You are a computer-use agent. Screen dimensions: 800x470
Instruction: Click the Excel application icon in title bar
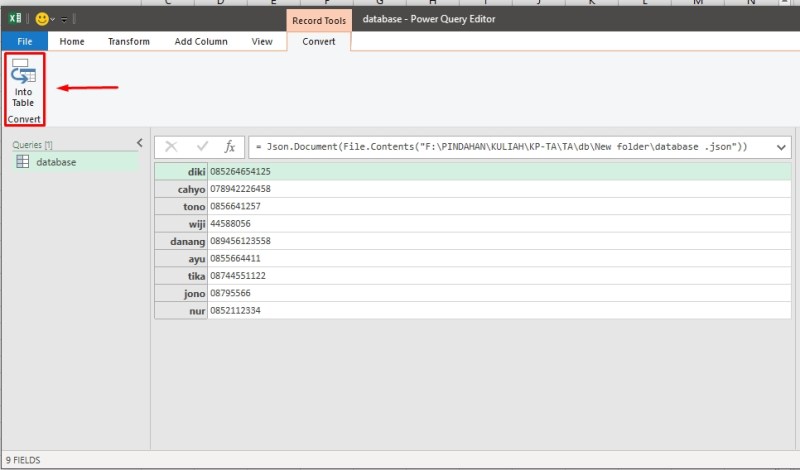coord(15,19)
